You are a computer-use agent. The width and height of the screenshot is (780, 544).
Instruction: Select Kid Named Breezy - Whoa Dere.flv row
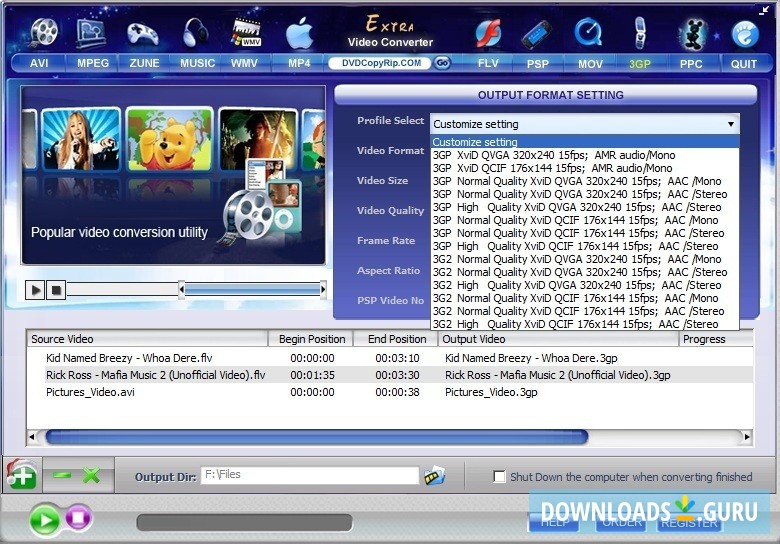(390, 358)
